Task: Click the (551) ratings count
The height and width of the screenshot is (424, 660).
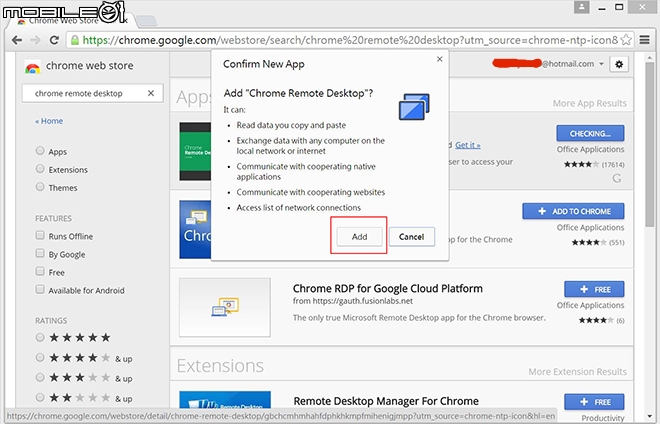Action: 617,243
